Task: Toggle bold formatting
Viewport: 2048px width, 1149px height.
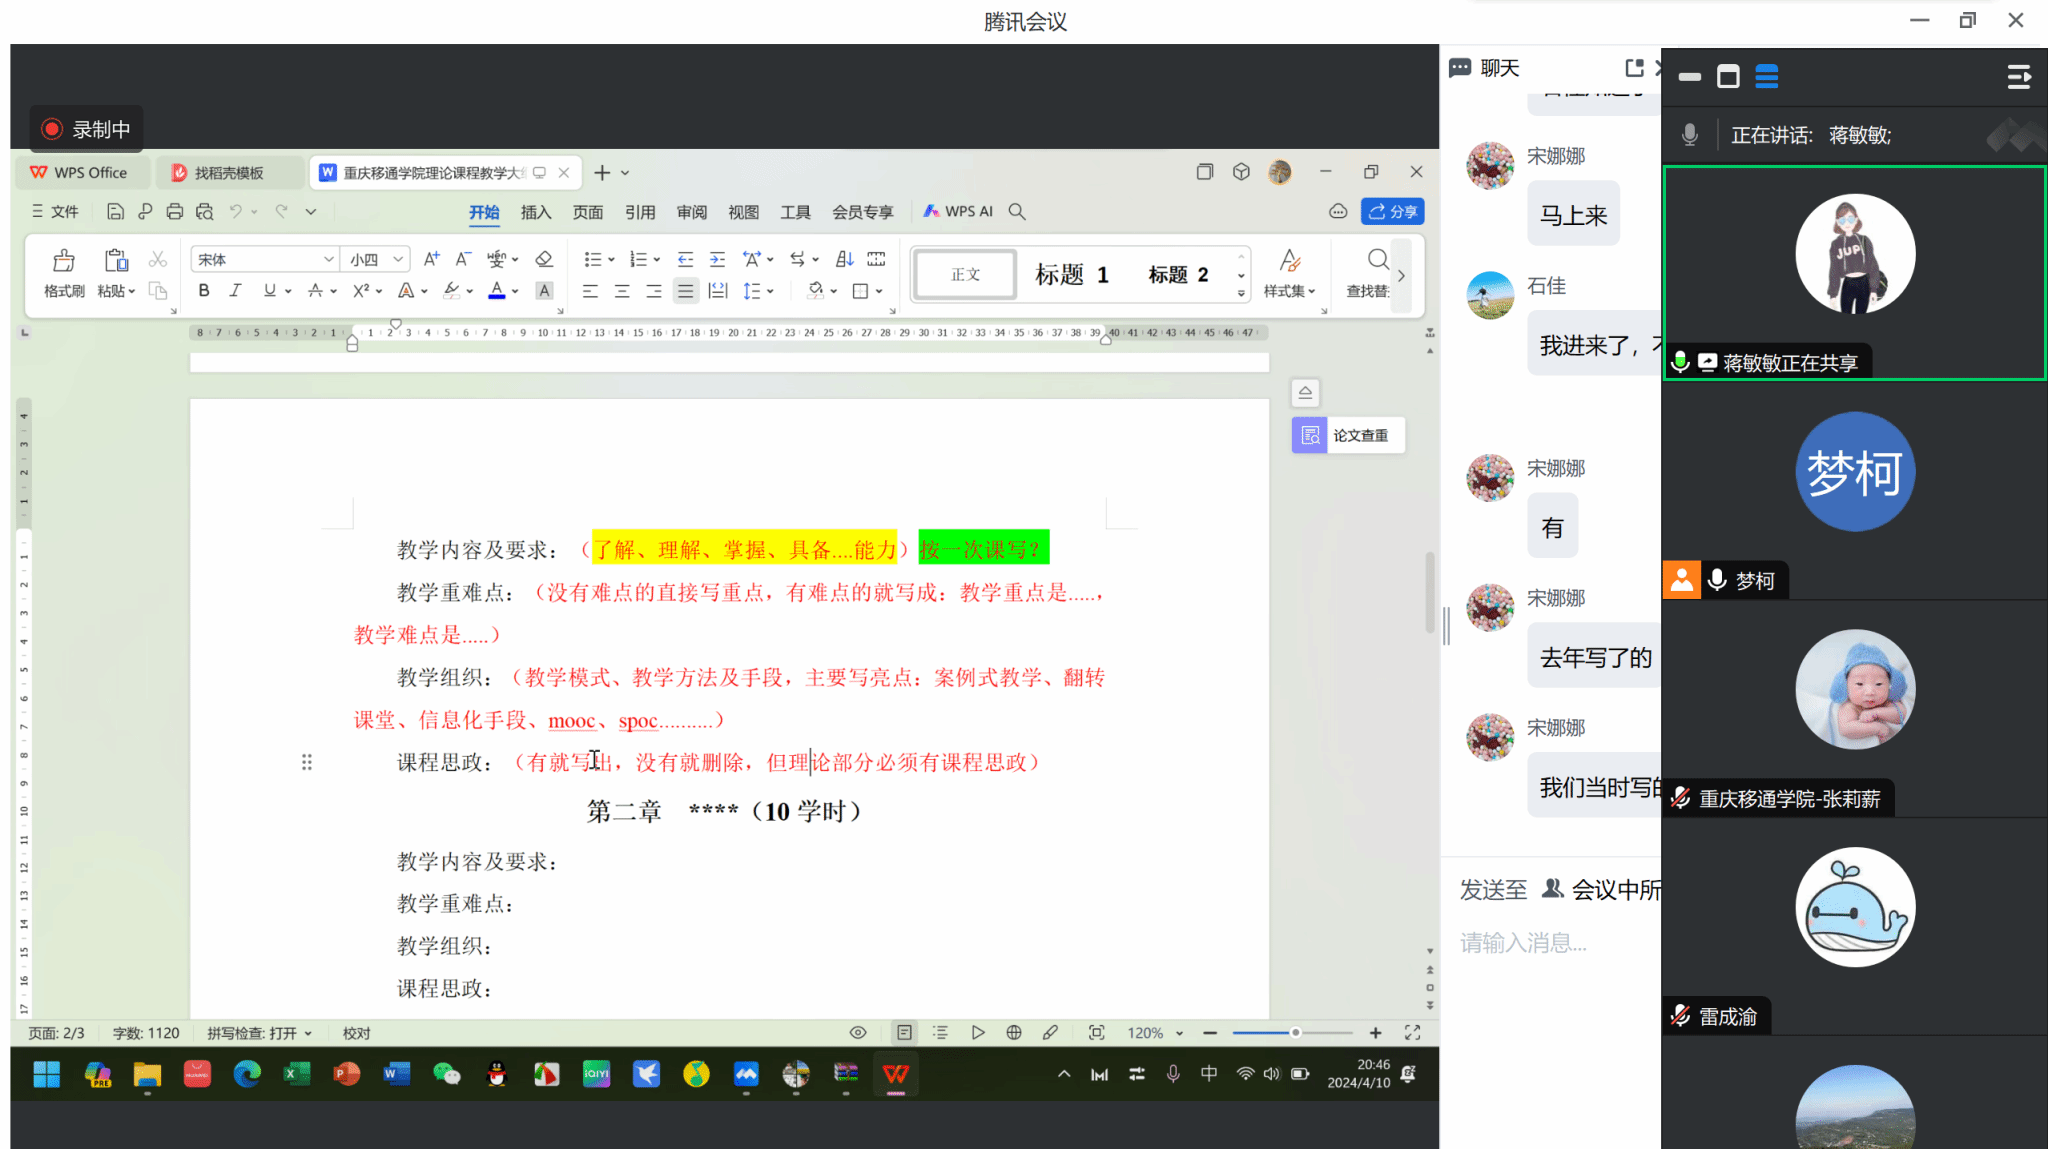Action: coord(204,290)
